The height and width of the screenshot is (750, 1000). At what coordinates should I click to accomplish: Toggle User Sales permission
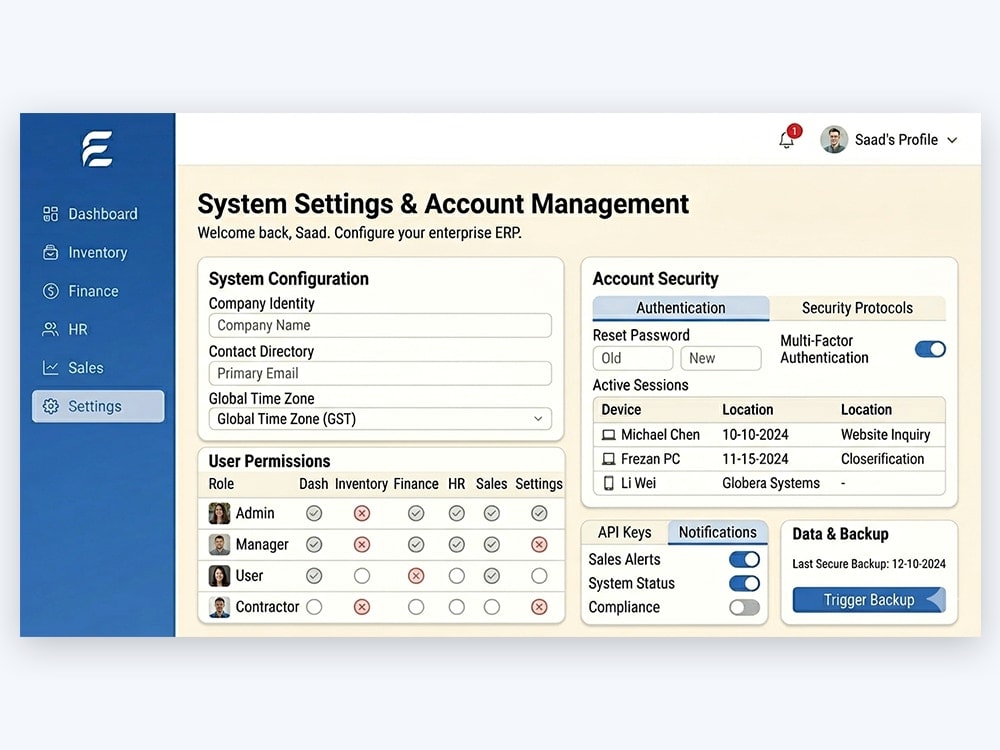[x=492, y=576]
